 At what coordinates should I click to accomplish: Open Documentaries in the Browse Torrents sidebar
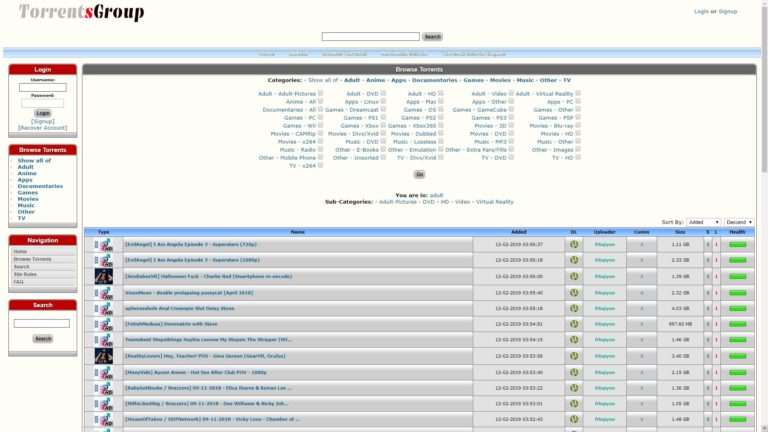click(x=40, y=186)
